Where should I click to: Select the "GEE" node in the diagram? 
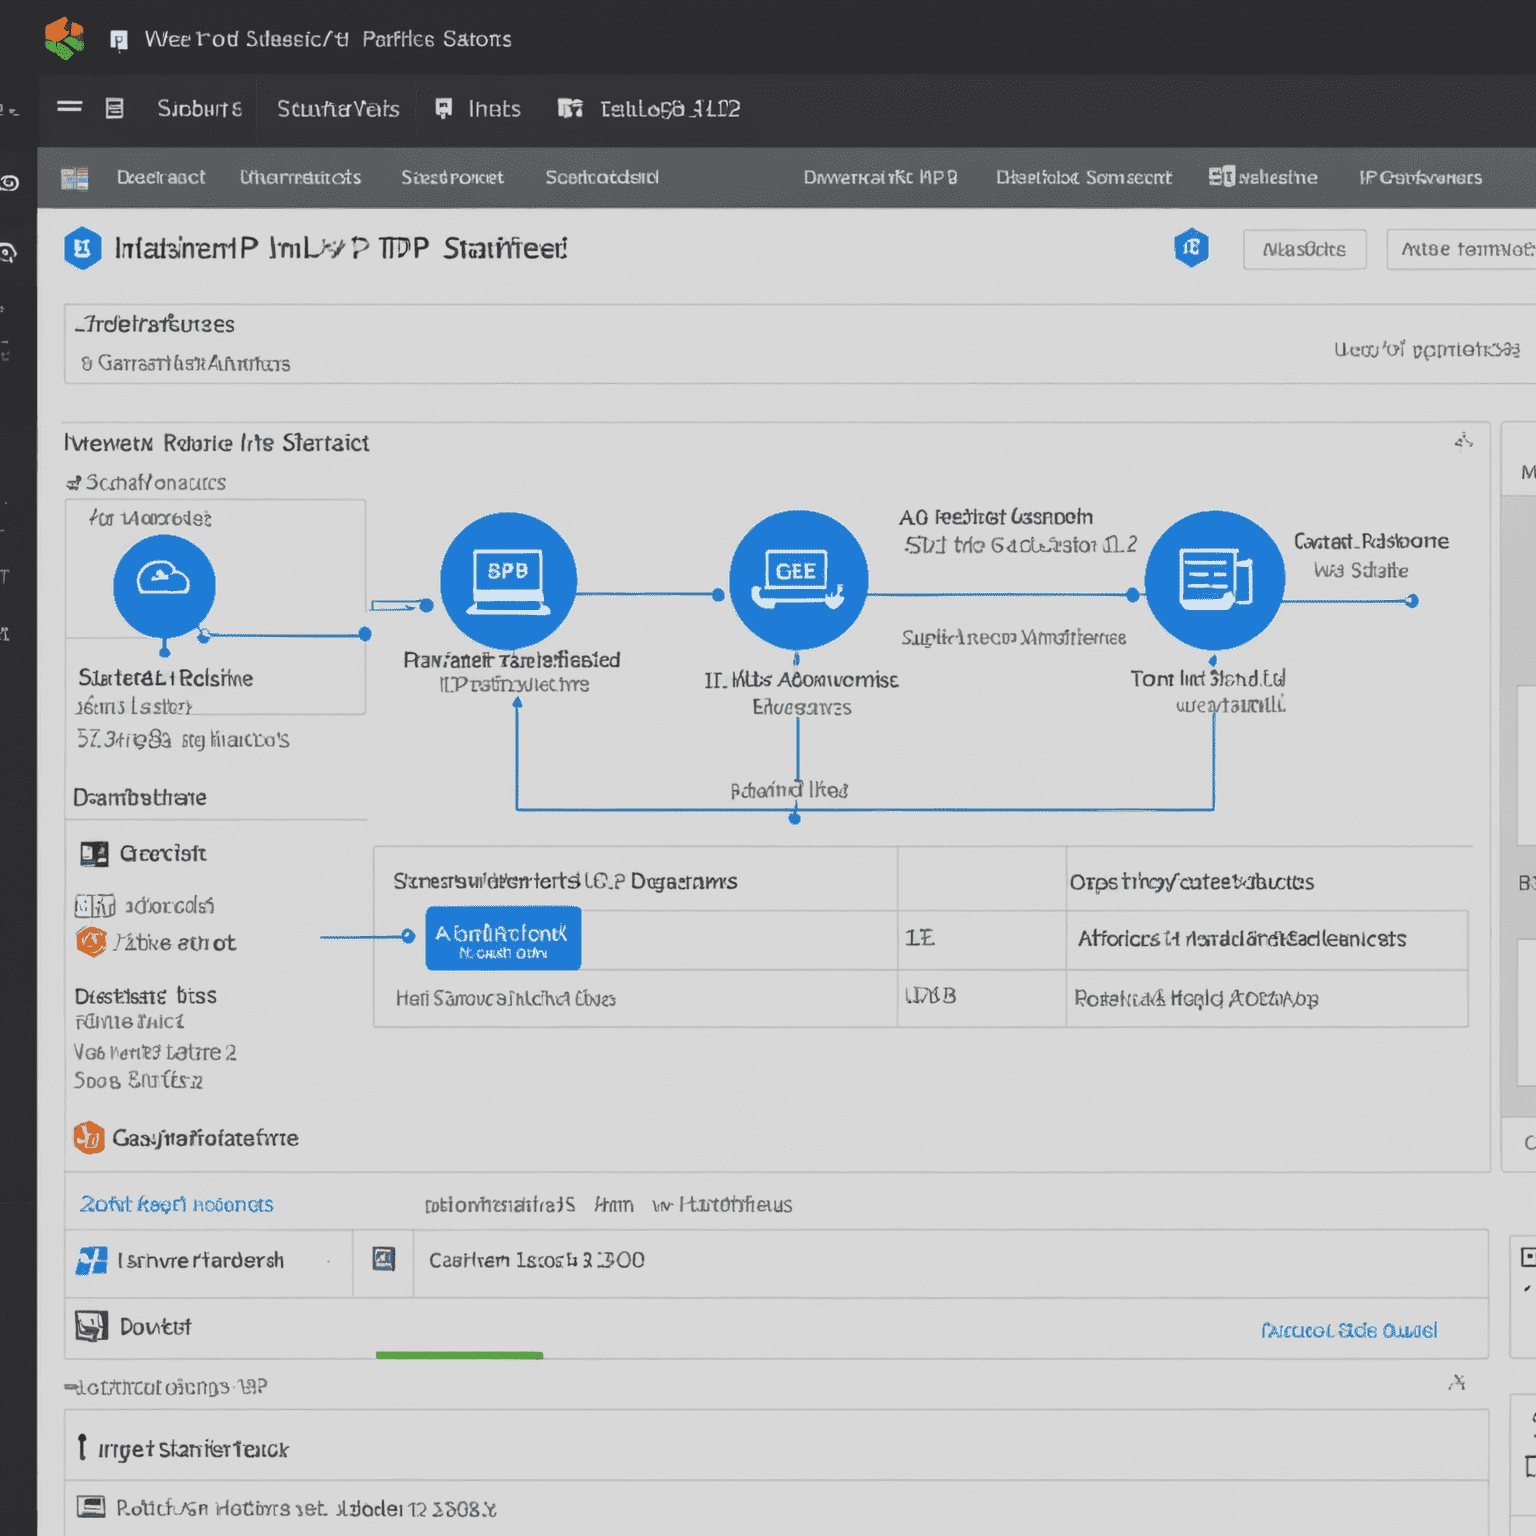[798, 580]
